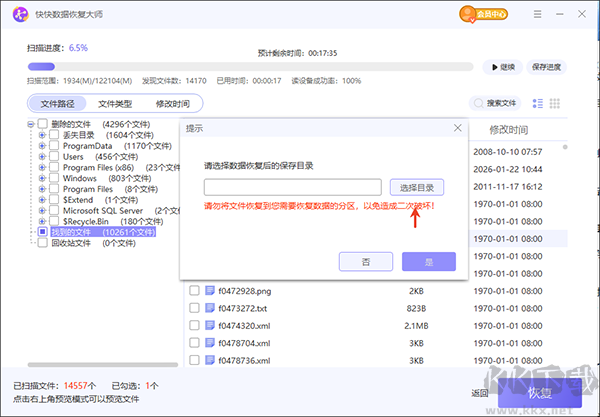Tick checkbox for 丢失目录
The height and width of the screenshot is (417, 600).
pyautogui.click(x=54, y=135)
